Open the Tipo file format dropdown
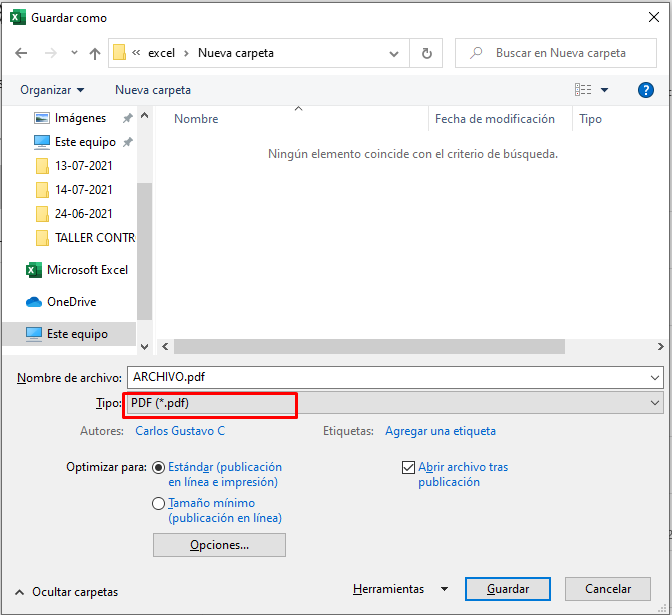Screen dimensions: 672x615 [x=394, y=403]
